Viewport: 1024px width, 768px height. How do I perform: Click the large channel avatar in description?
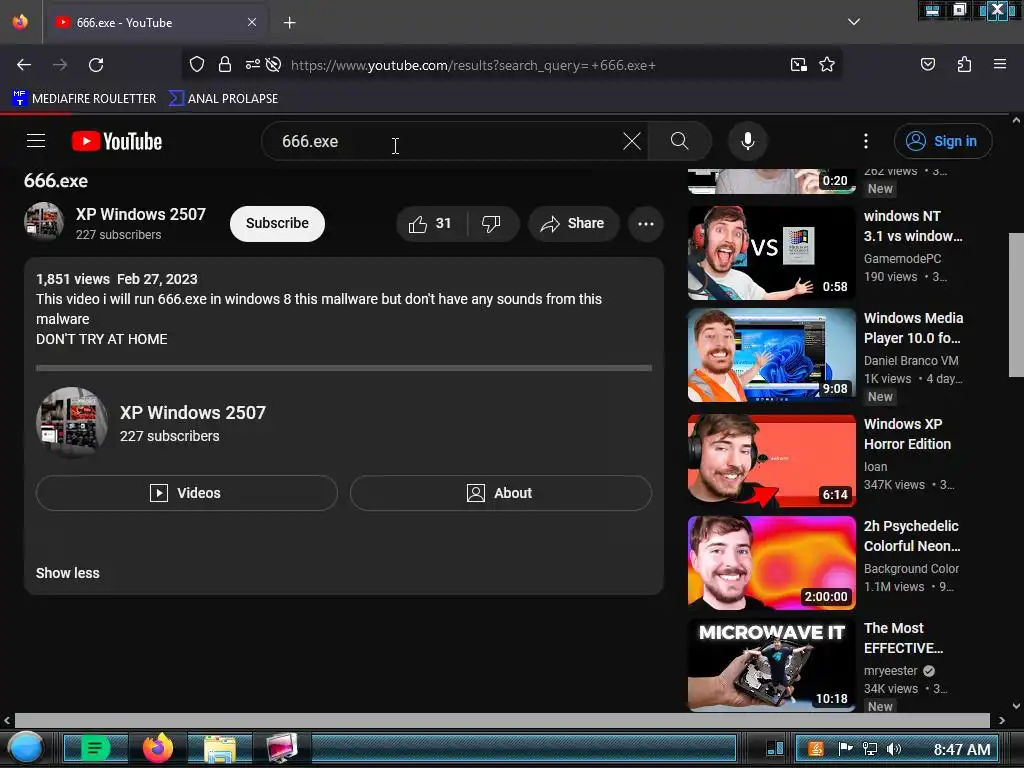click(72, 423)
